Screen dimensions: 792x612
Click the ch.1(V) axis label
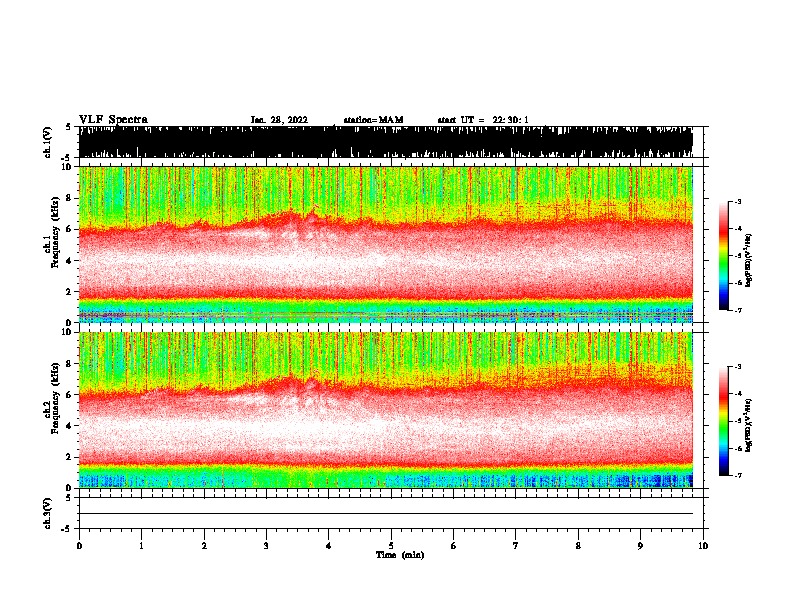pos(47,142)
